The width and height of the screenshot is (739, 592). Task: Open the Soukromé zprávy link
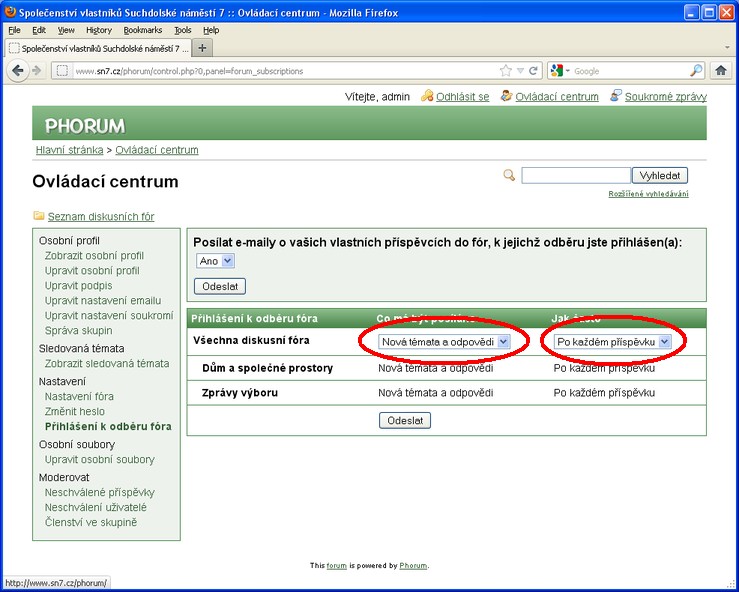coord(665,97)
